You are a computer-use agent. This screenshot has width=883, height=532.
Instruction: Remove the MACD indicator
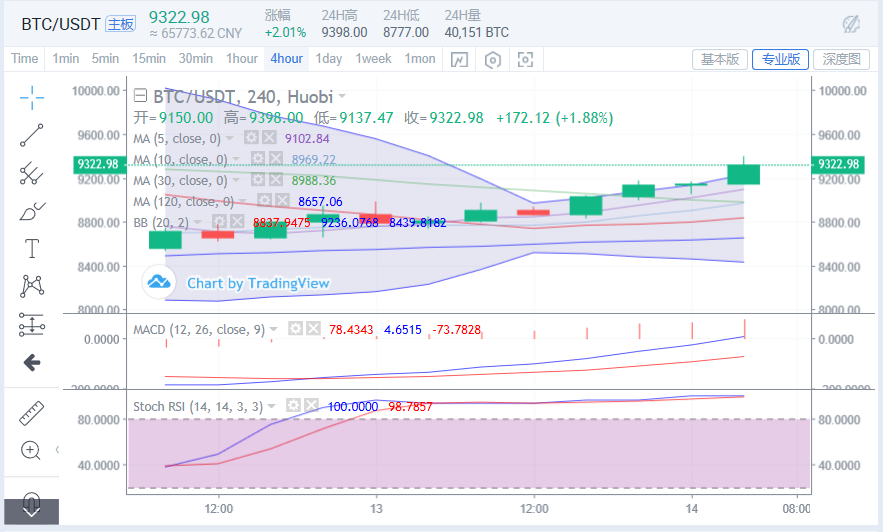click(x=314, y=328)
